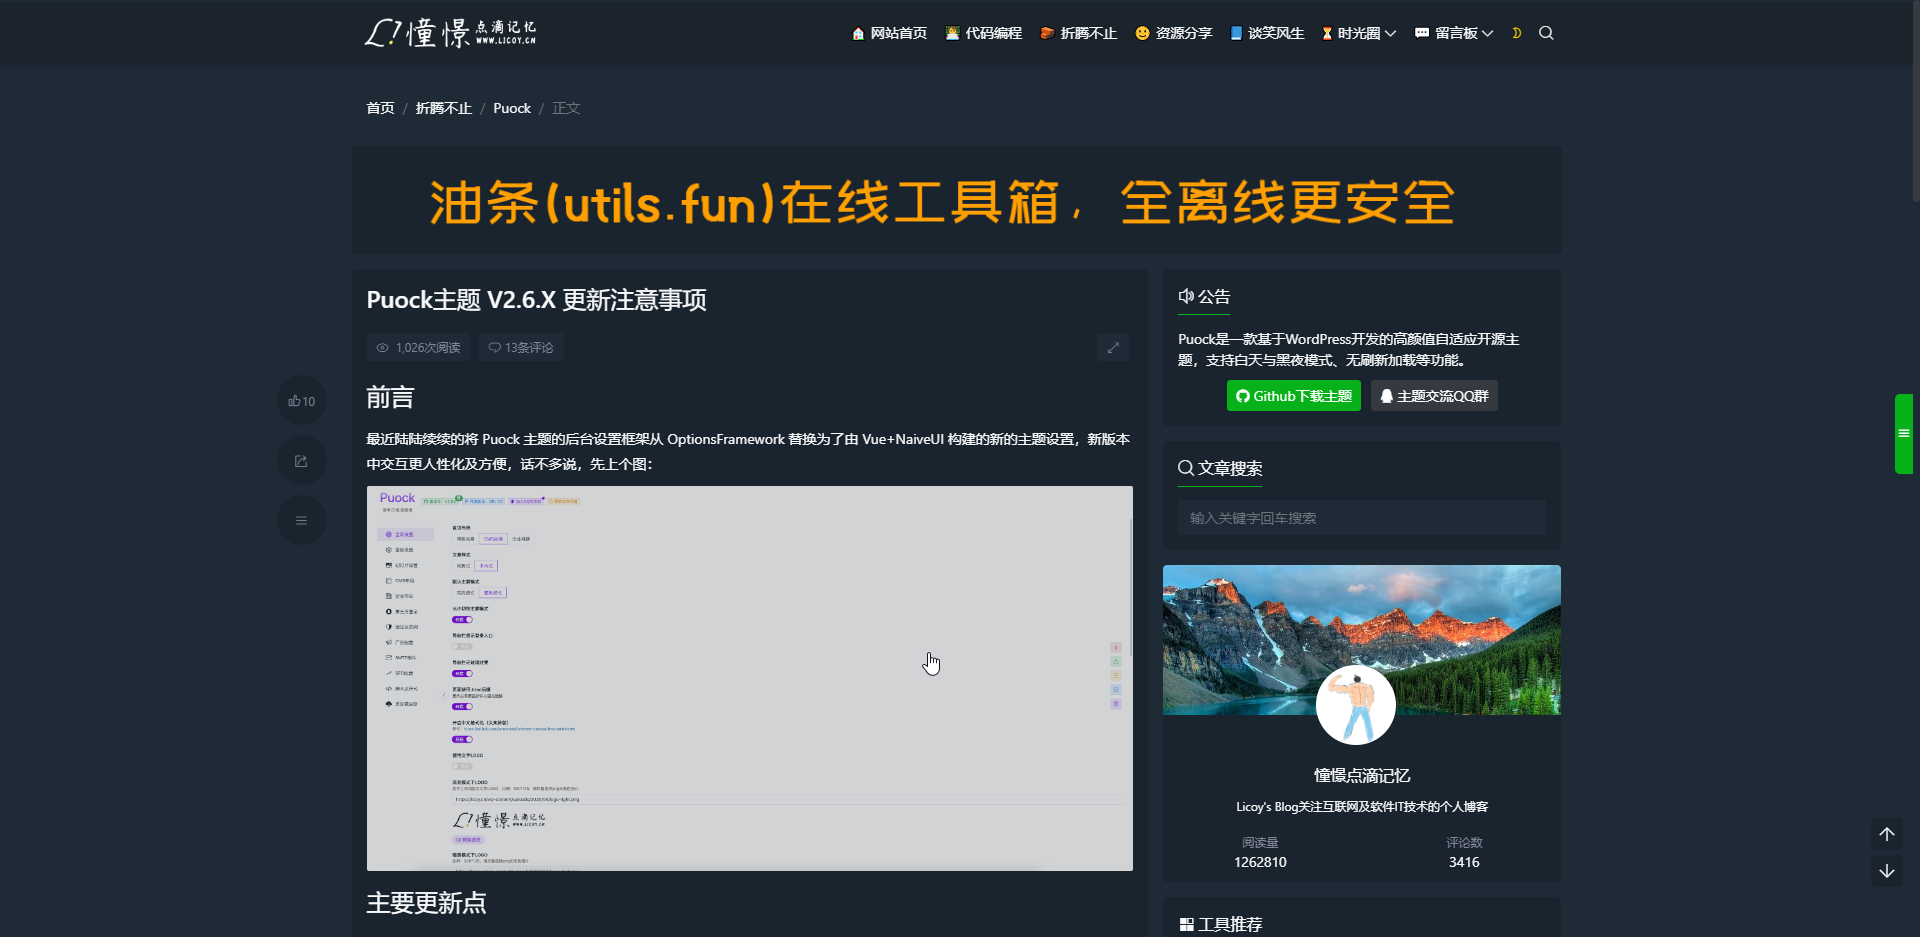The height and width of the screenshot is (937, 1920).
Task: Toggle dark mode with the moon icon
Action: point(1516,33)
